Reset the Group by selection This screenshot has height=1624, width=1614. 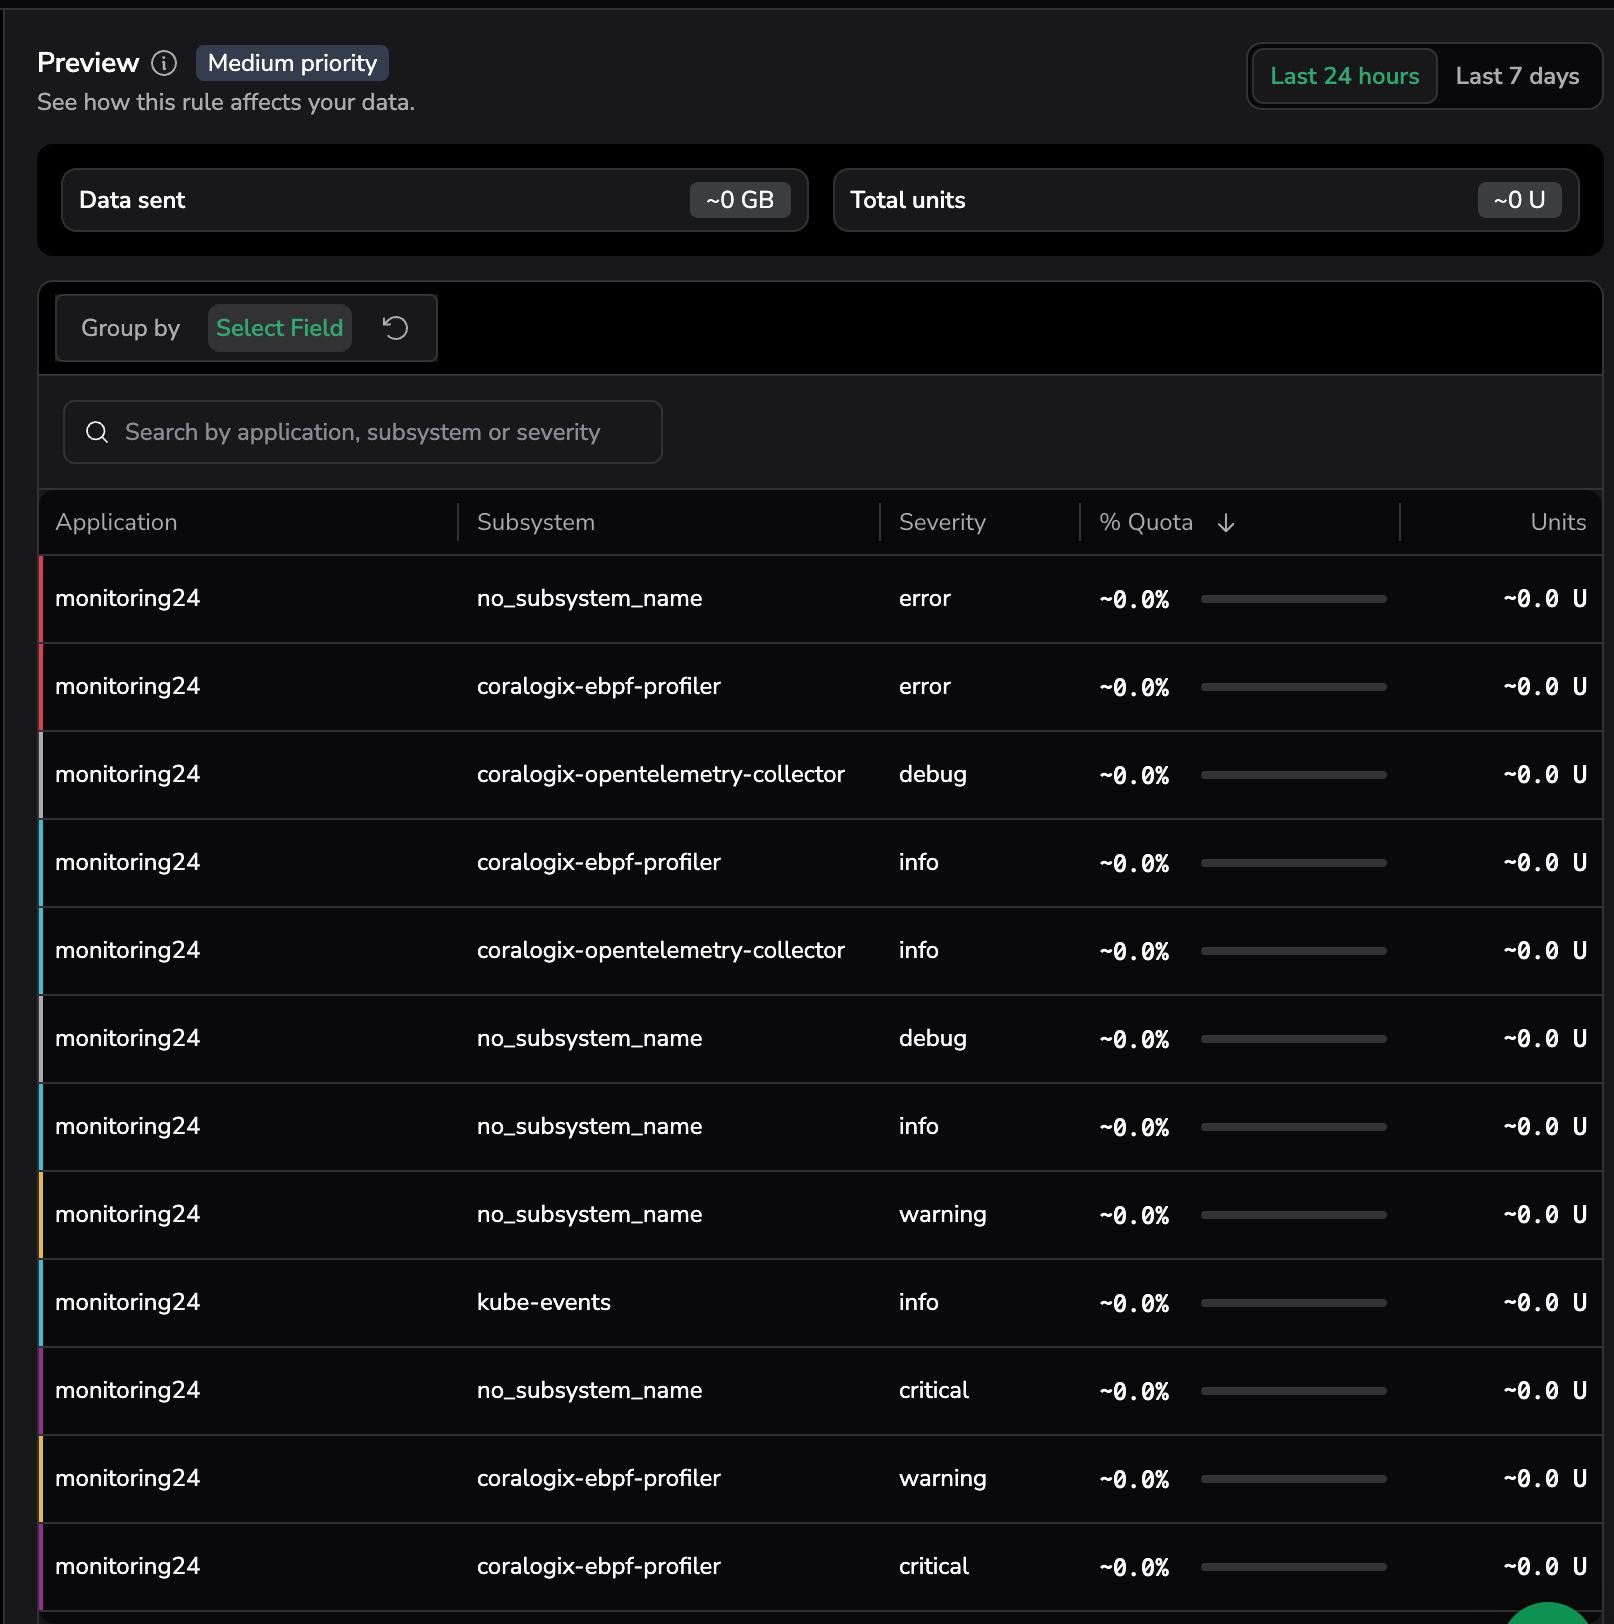[x=395, y=328]
